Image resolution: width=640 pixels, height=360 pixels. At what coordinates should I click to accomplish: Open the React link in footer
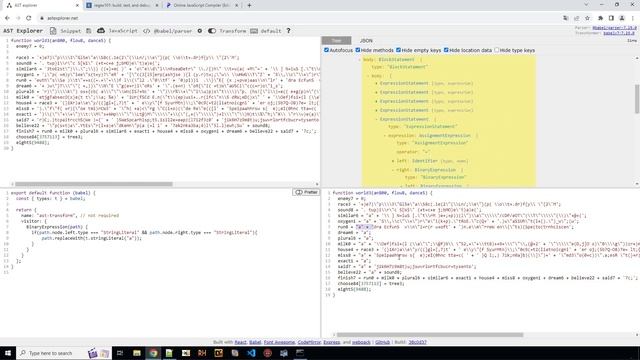point(240,342)
